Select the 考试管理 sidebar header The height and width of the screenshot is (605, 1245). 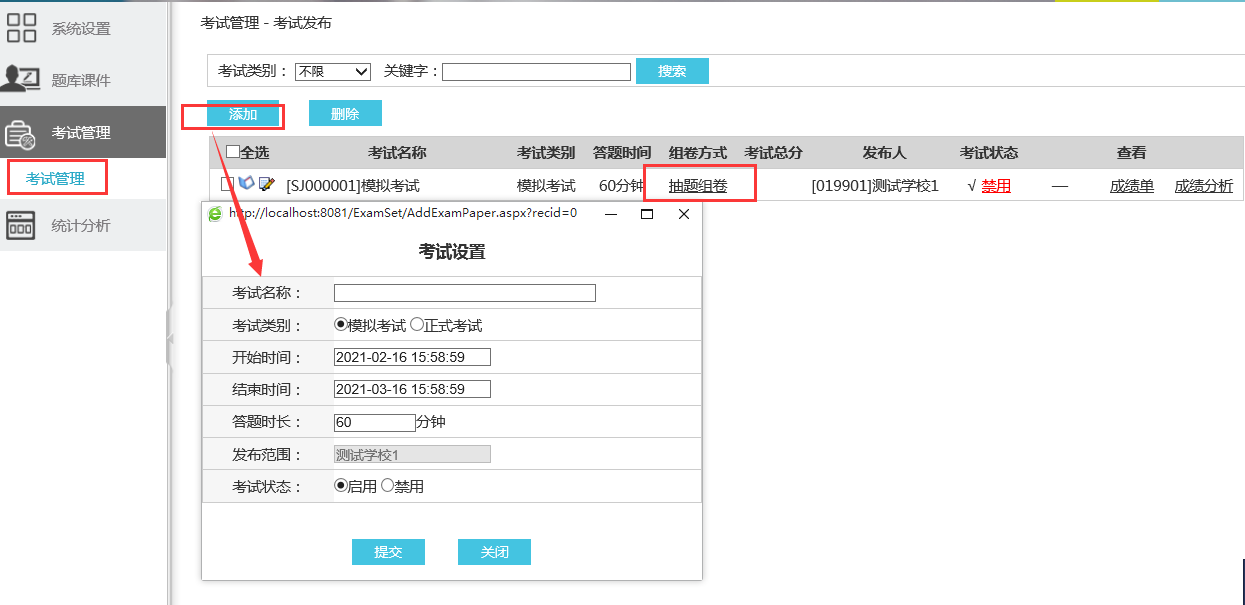[x=83, y=132]
